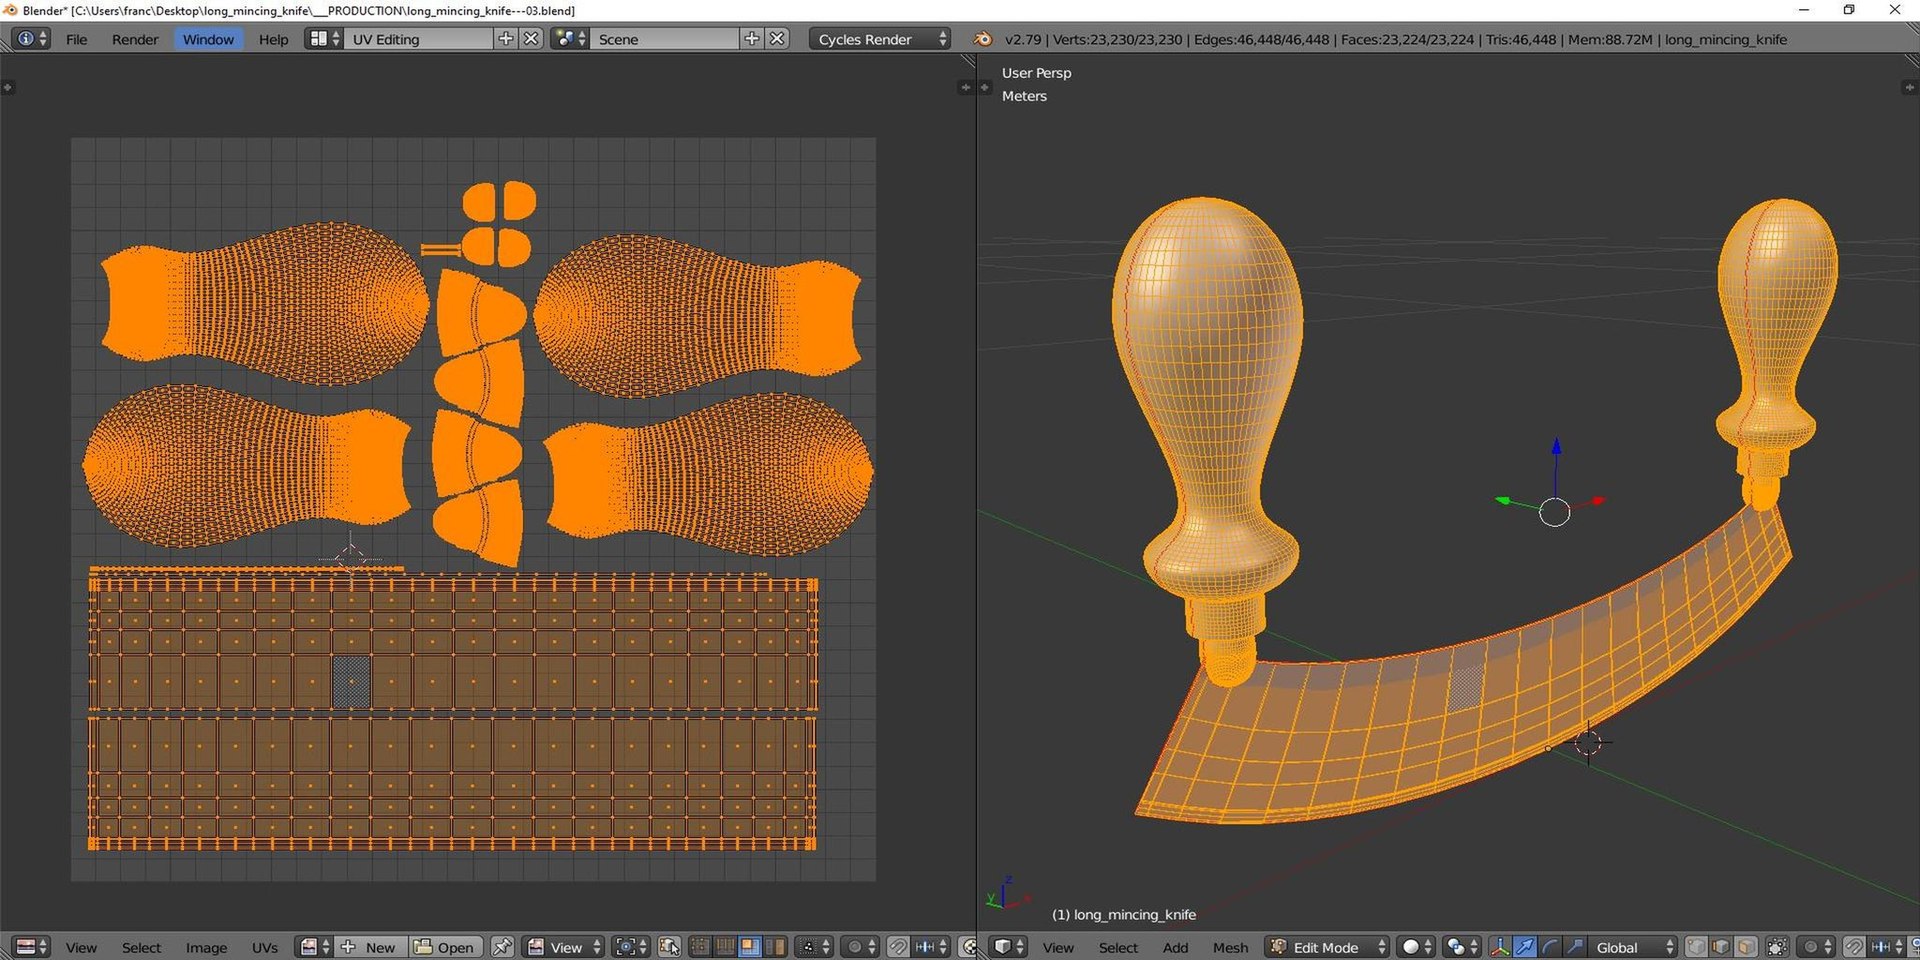The height and width of the screenshot is (960, 1920).
Task: Open the Add menu in 3D view
Action: tap(1175, 947)
